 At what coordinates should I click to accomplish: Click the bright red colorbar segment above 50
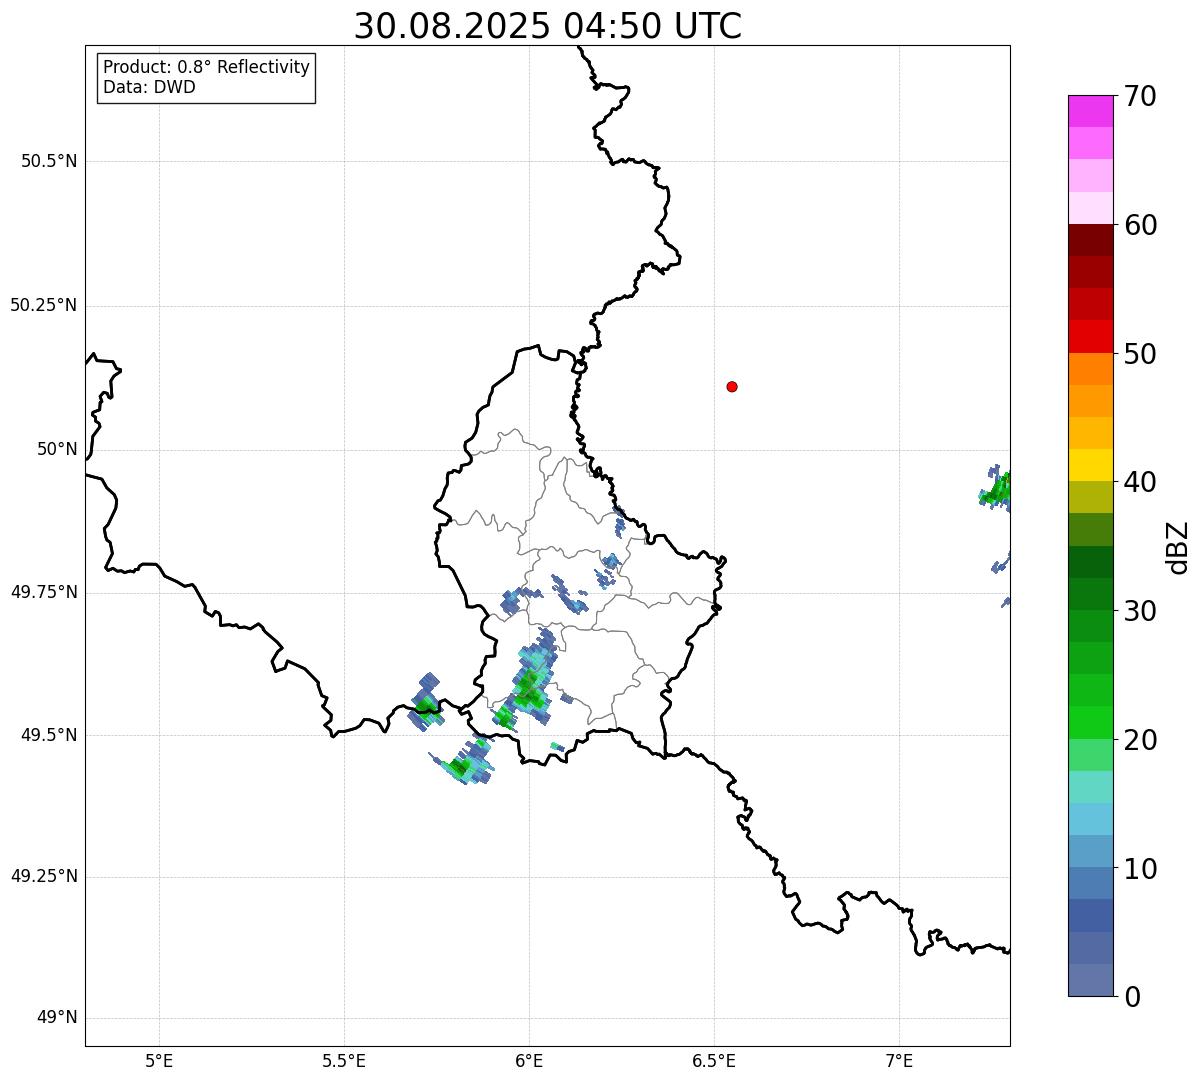pyautogui.click(x=1090, y=337)
